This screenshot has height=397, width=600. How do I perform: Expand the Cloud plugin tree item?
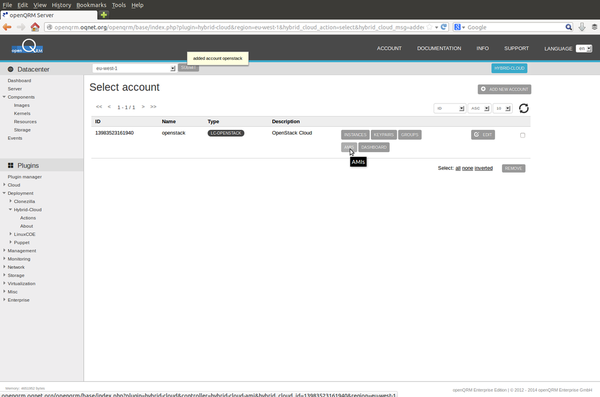click(14, 185)
